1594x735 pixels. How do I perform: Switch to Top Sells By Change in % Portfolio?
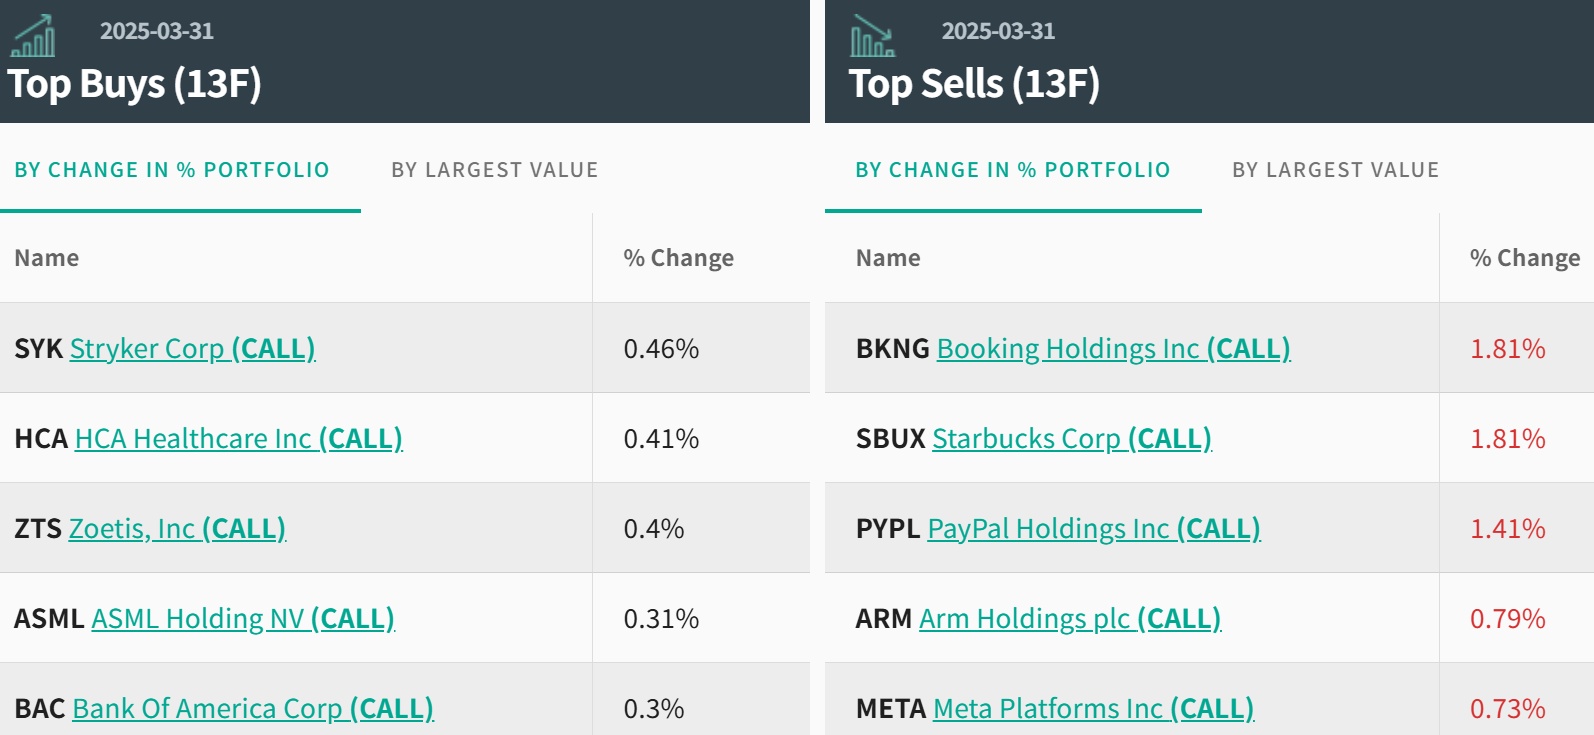(1012, 170)
